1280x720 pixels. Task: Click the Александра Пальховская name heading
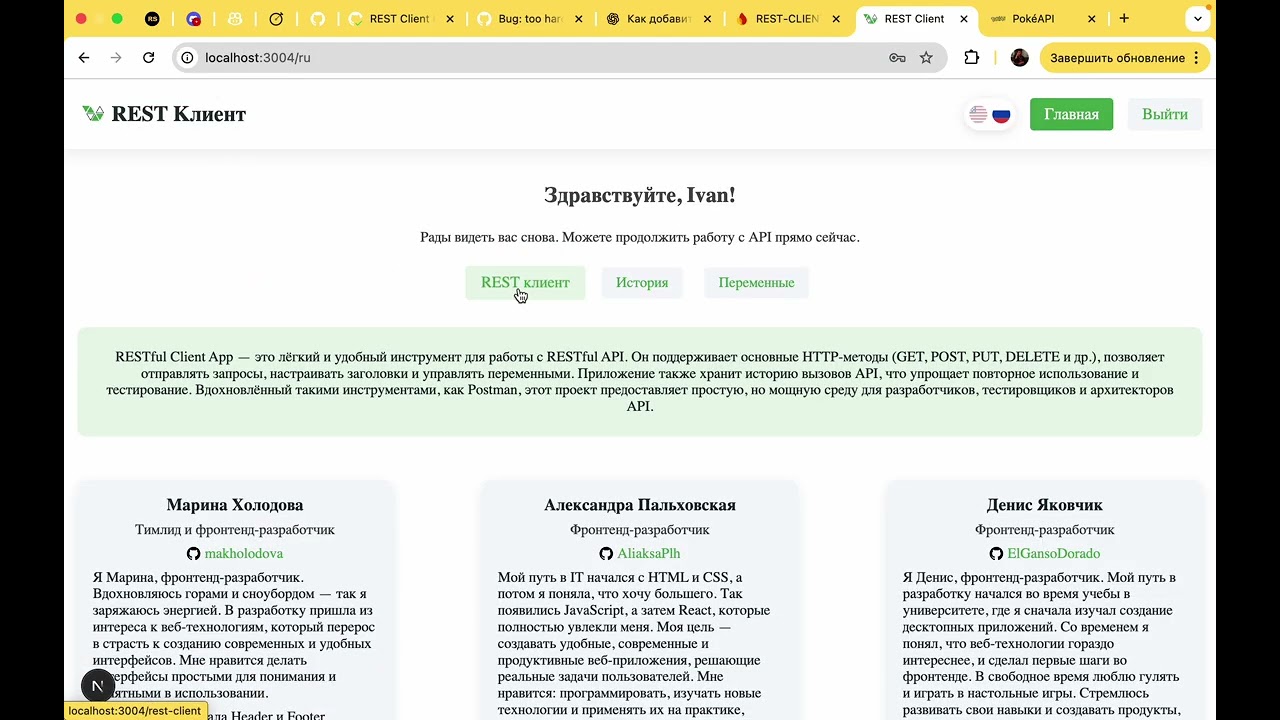click(640, 505)
